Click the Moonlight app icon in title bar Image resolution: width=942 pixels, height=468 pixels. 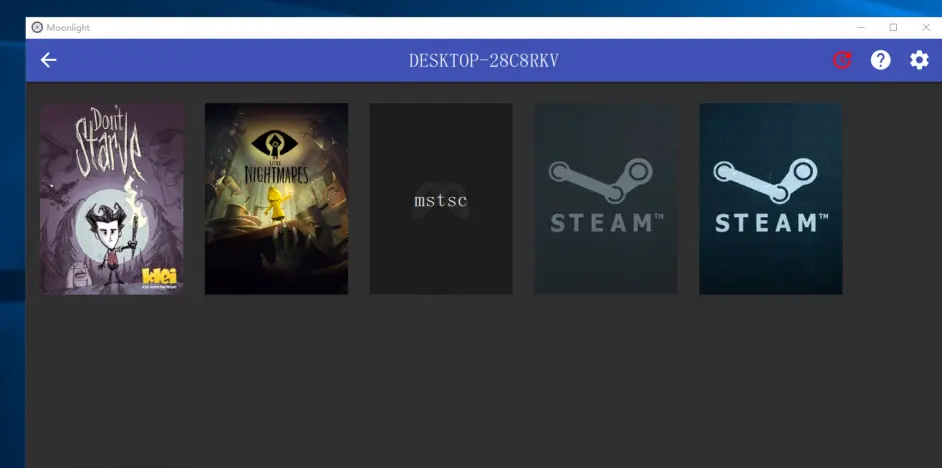pyautogui.click(x=37, y=28)
